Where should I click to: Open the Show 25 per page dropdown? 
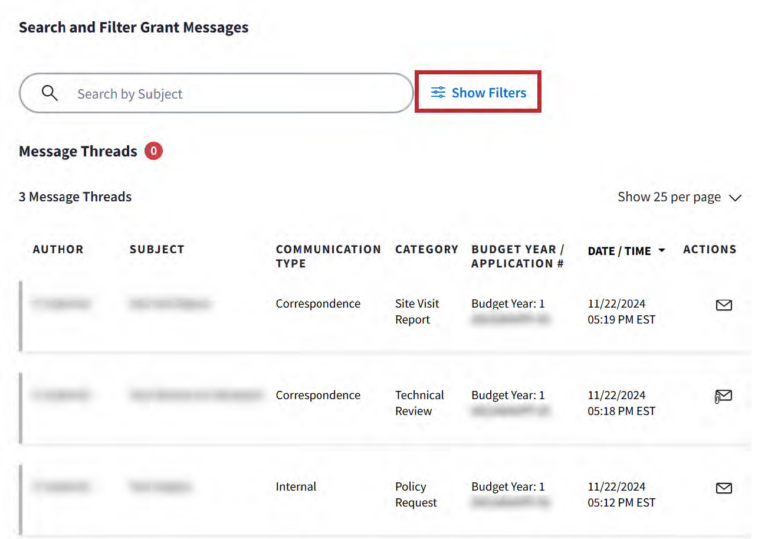(x=679, y=197)
